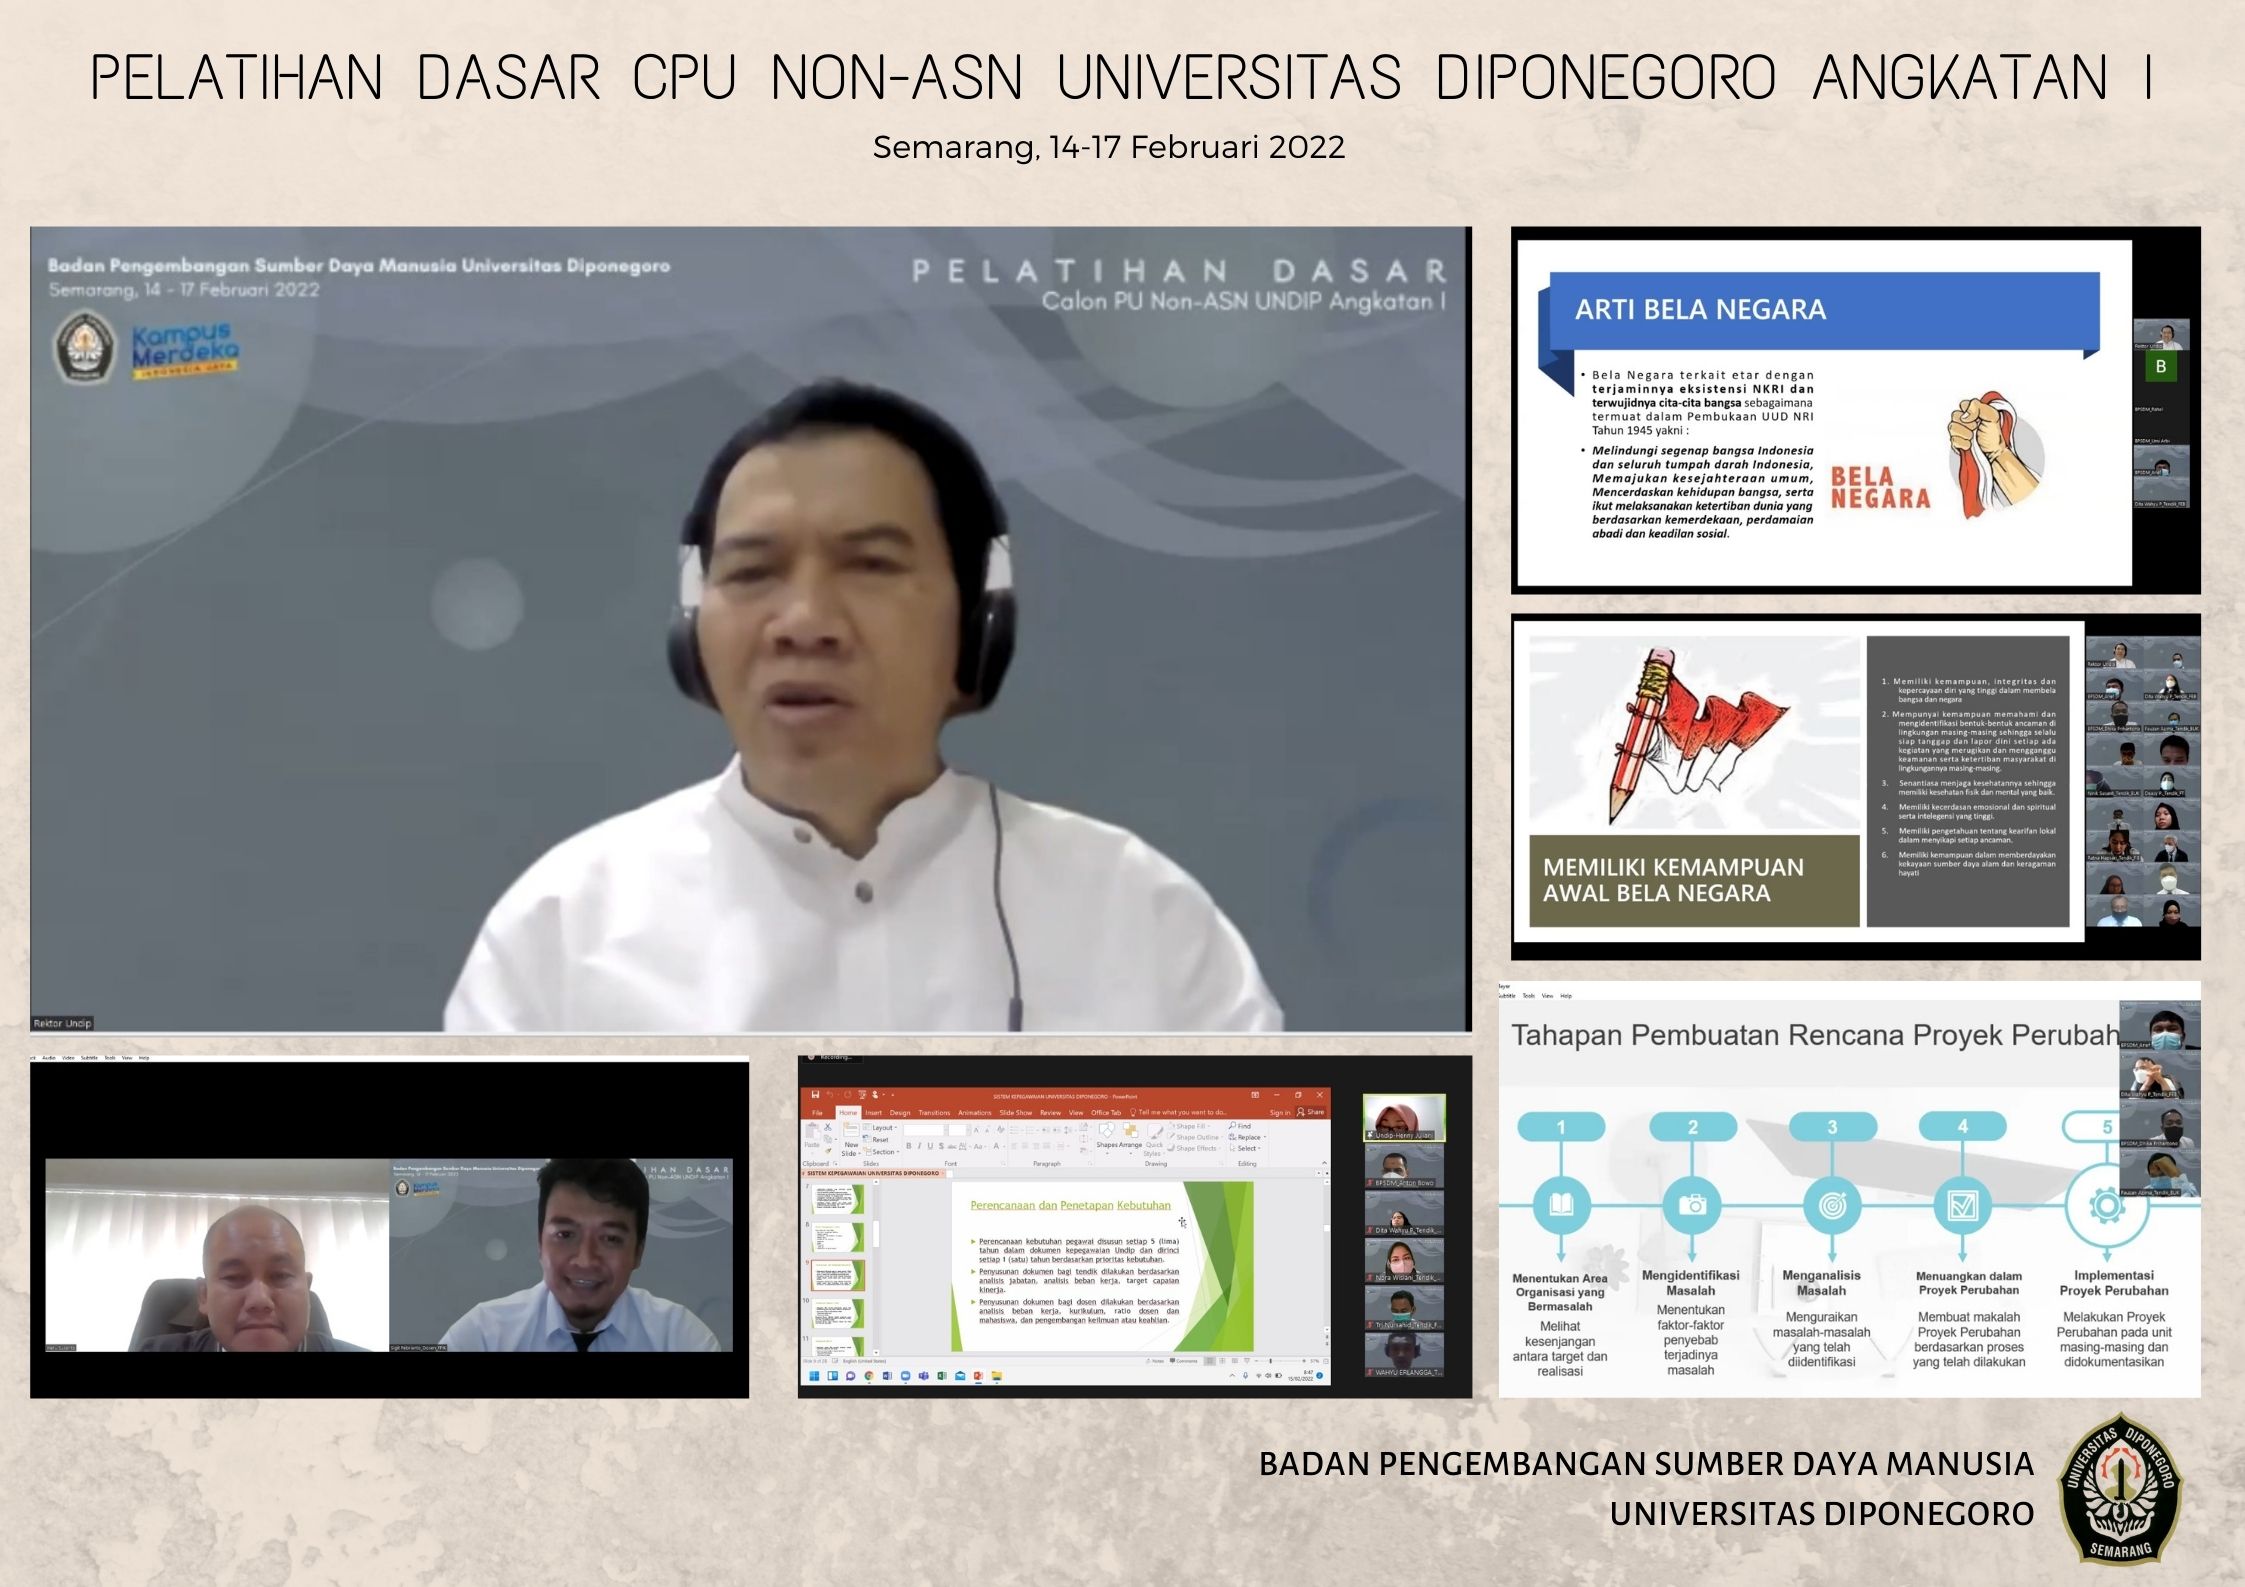The image size is (2245, 1587).
Task: Select slide 8 thumbnail in the slide panel
Action: (838, 1237)
